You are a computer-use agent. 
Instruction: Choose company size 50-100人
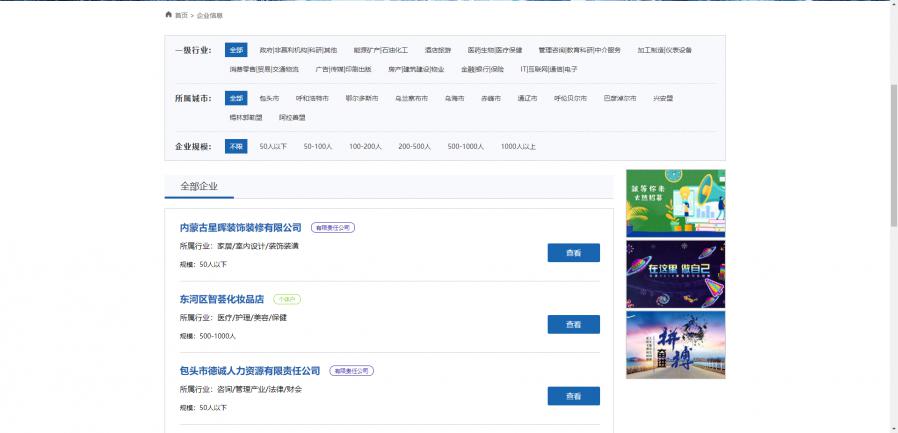[318, 146]
